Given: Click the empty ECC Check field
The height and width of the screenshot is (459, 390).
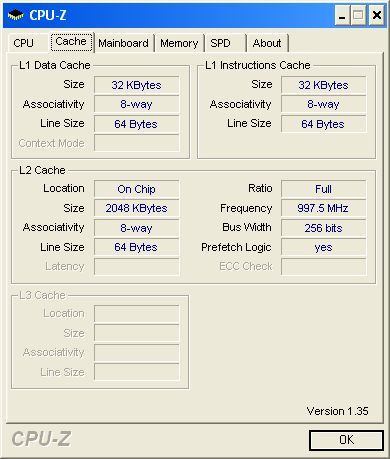Looking at the screenshot, I should point(323,267).
